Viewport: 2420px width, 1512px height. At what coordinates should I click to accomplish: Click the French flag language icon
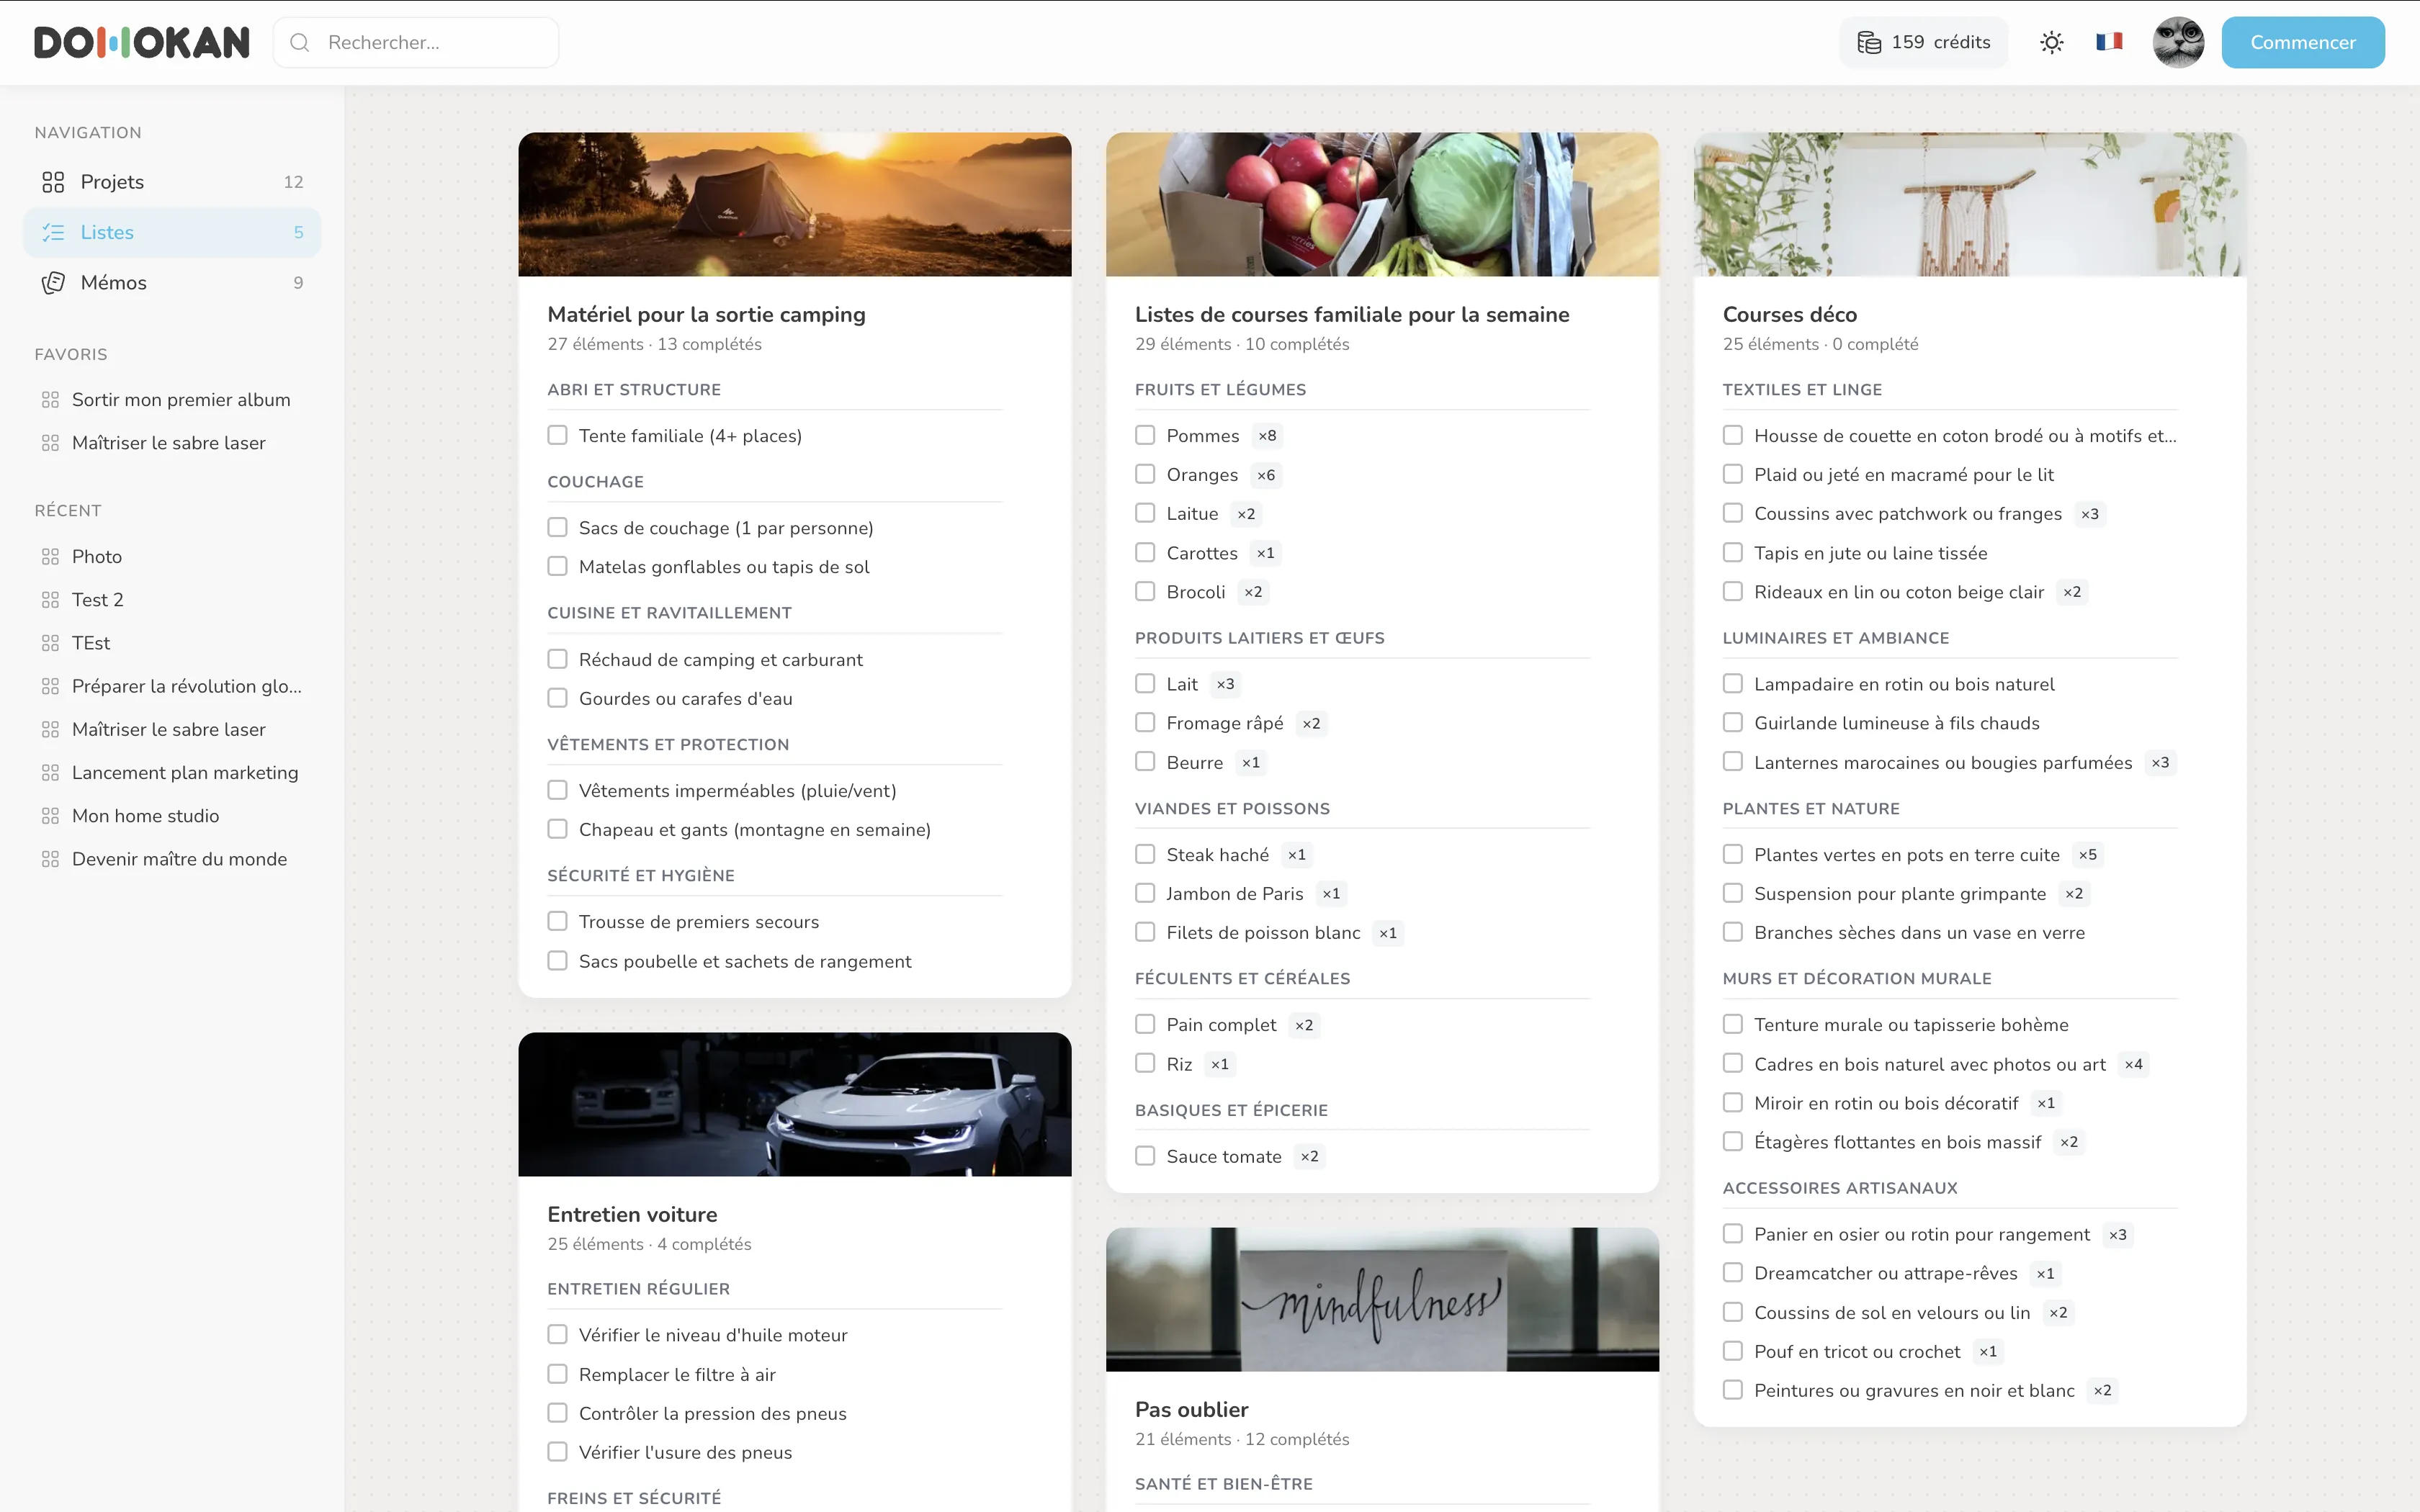(x=2109, y=42)
